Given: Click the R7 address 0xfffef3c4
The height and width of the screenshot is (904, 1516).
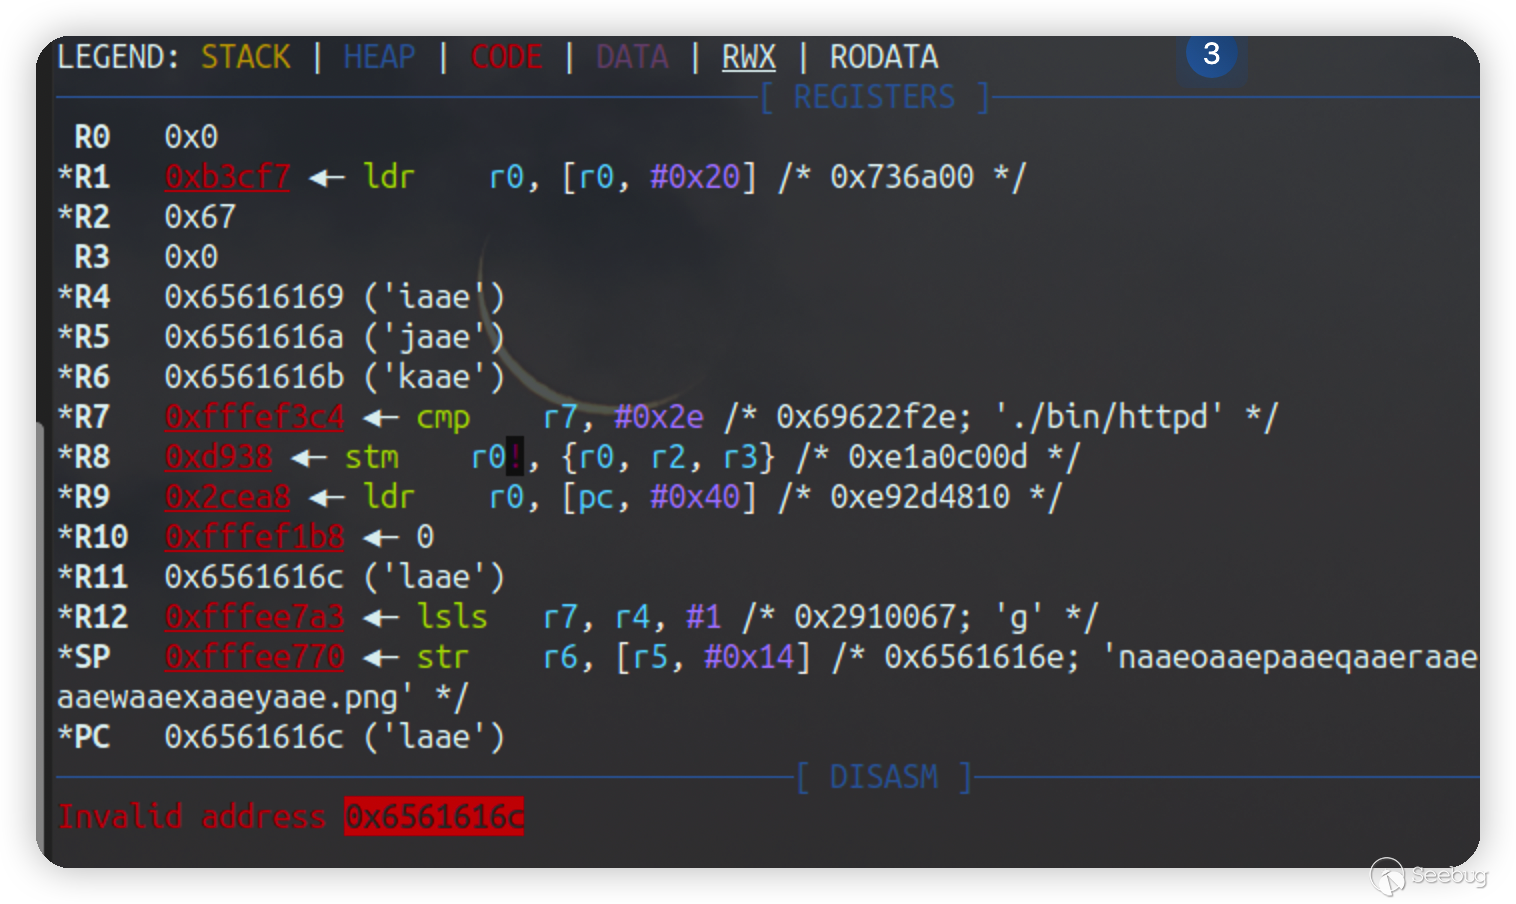Looking at the screenshot, I should coord(254,417).
